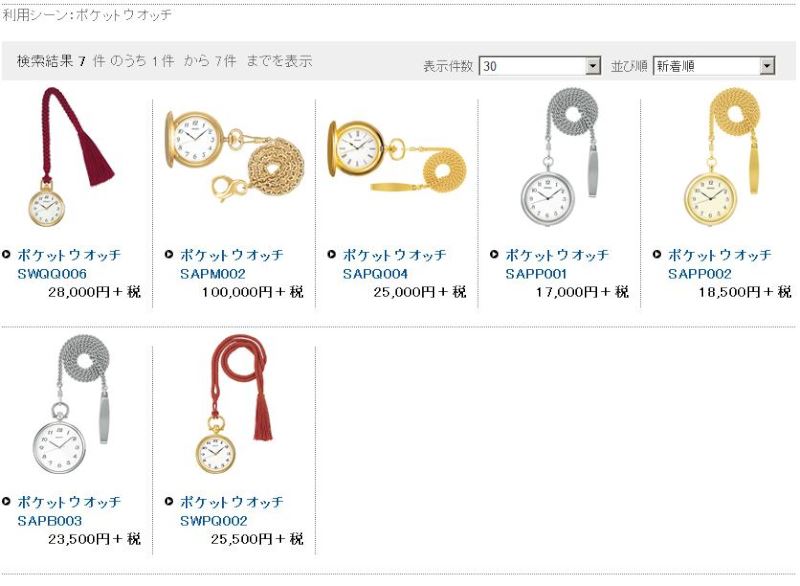Open the 並び順 sort dropdown showing 新着順
Image resolution: width=800 pixels, height=586 pixels.
(714, 66)
